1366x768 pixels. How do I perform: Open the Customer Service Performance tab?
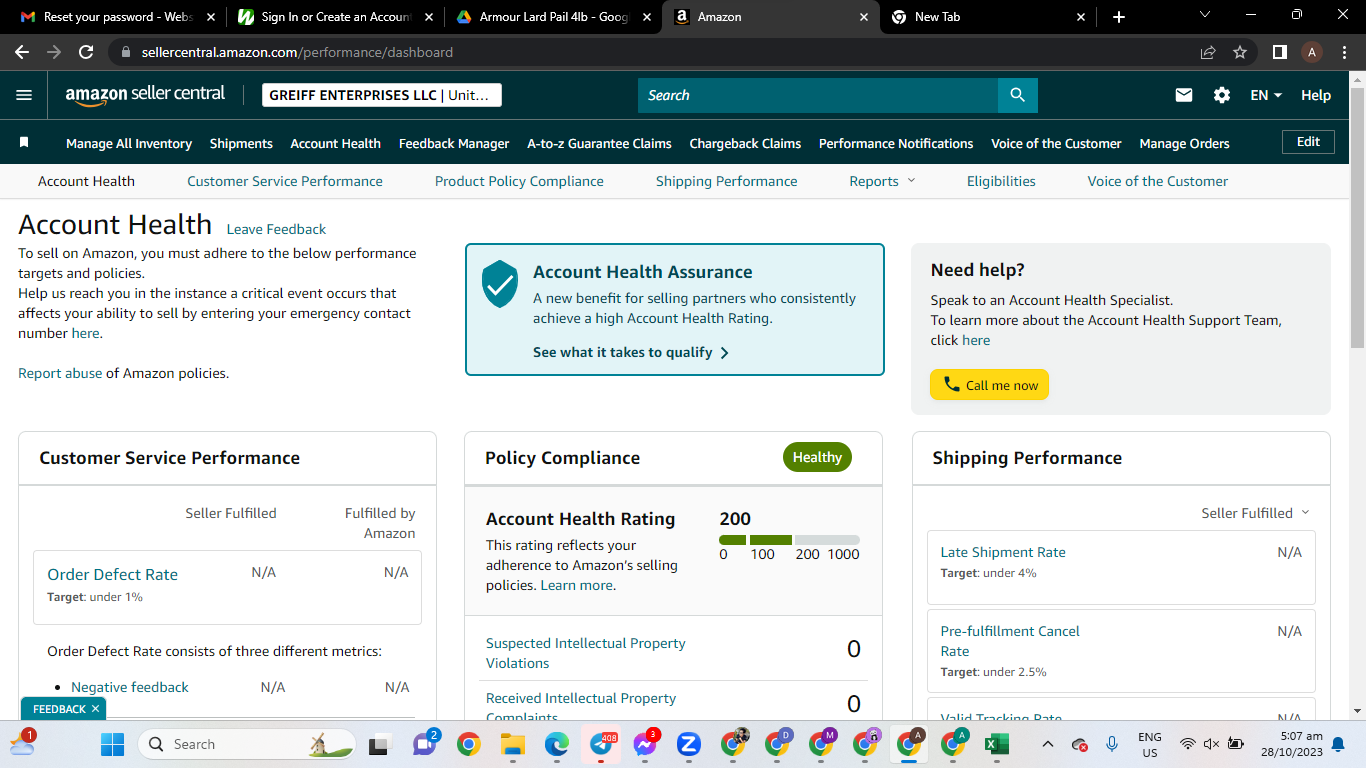pos(285,181)
